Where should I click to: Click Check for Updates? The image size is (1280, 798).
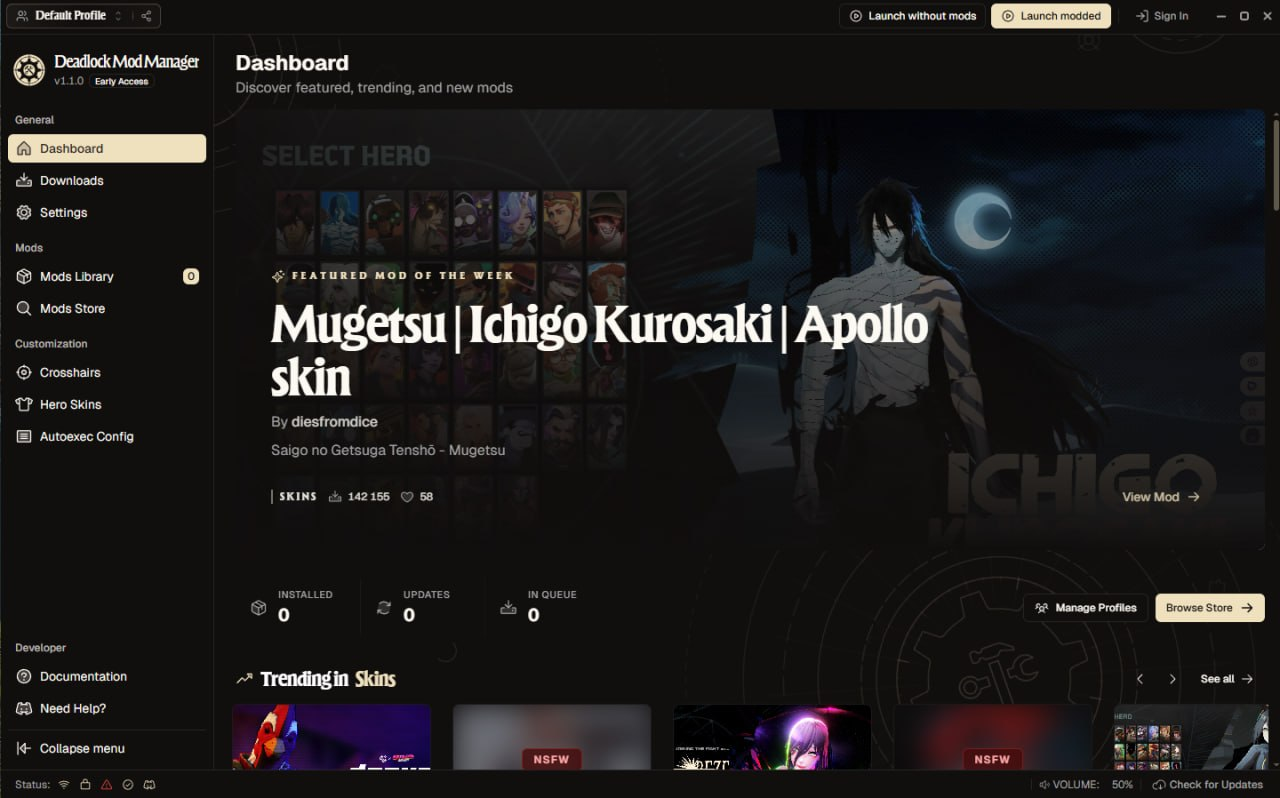tap(1208, 785)
